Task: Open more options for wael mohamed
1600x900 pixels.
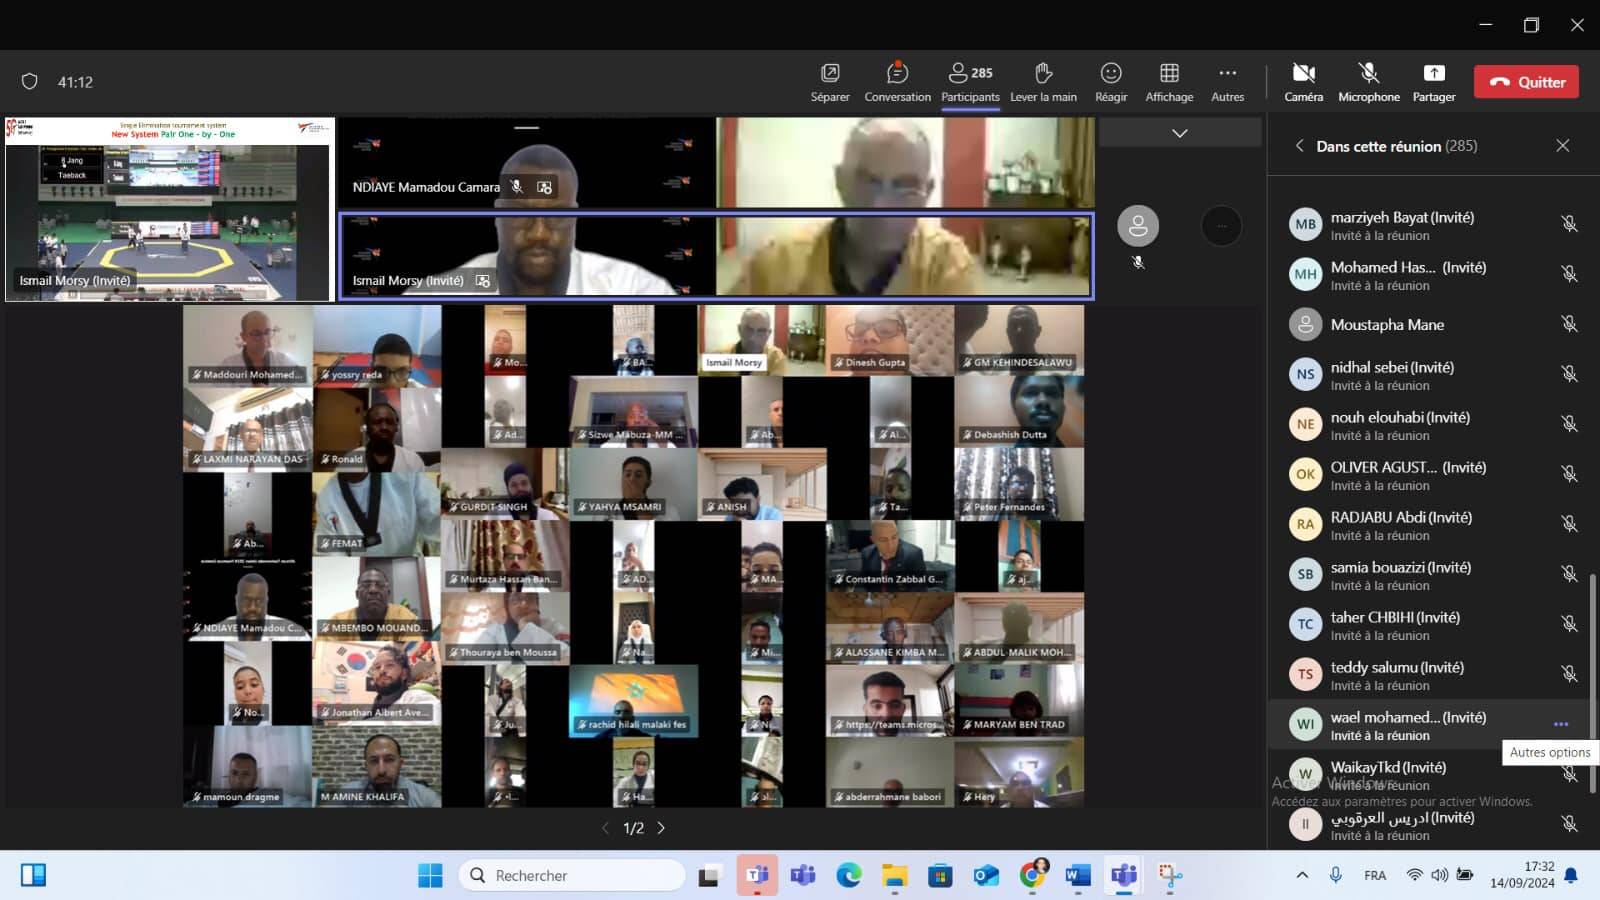Action: tap(1560, 724)
